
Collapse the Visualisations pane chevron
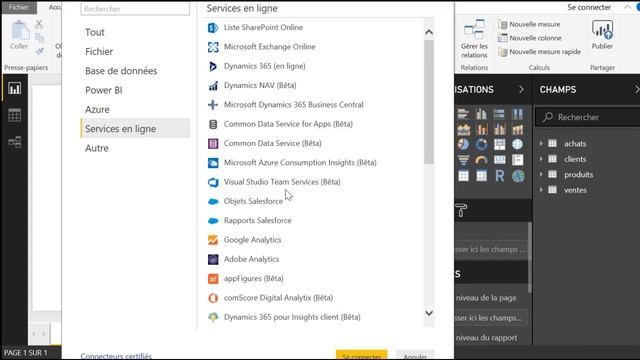tap(521, 89)
